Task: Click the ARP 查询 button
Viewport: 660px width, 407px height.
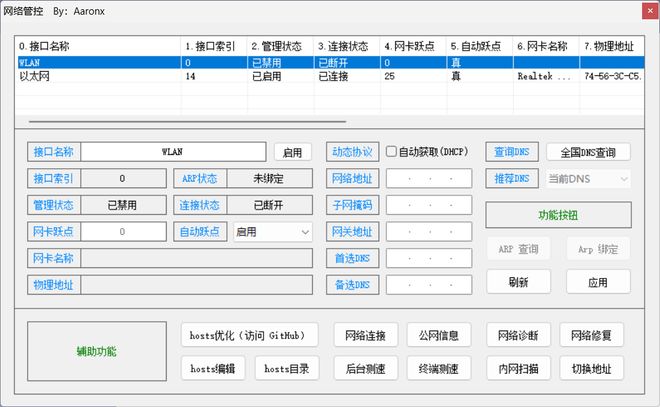Action: click(x=518, y=249)
